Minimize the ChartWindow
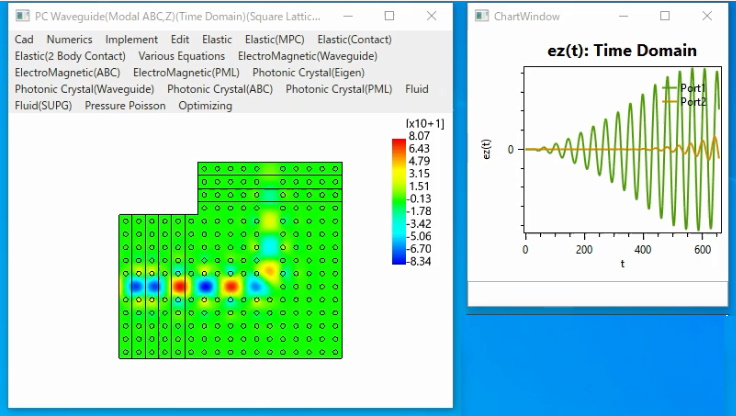Screen dimensions: 736x416 [623, 16]
